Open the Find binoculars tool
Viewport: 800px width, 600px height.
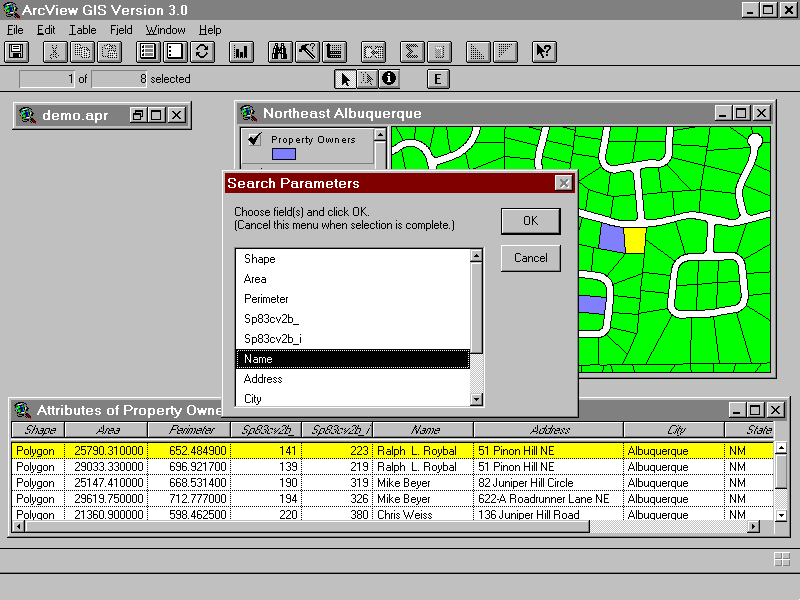[280, 52]
